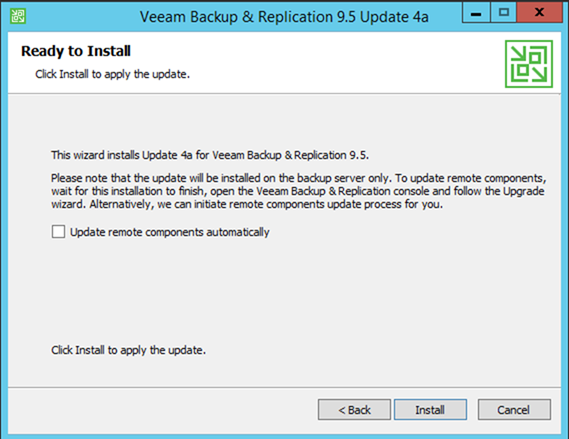Close the wizard with the red X
This screenshot has height=439, width=569.
[x=540, y=13]
